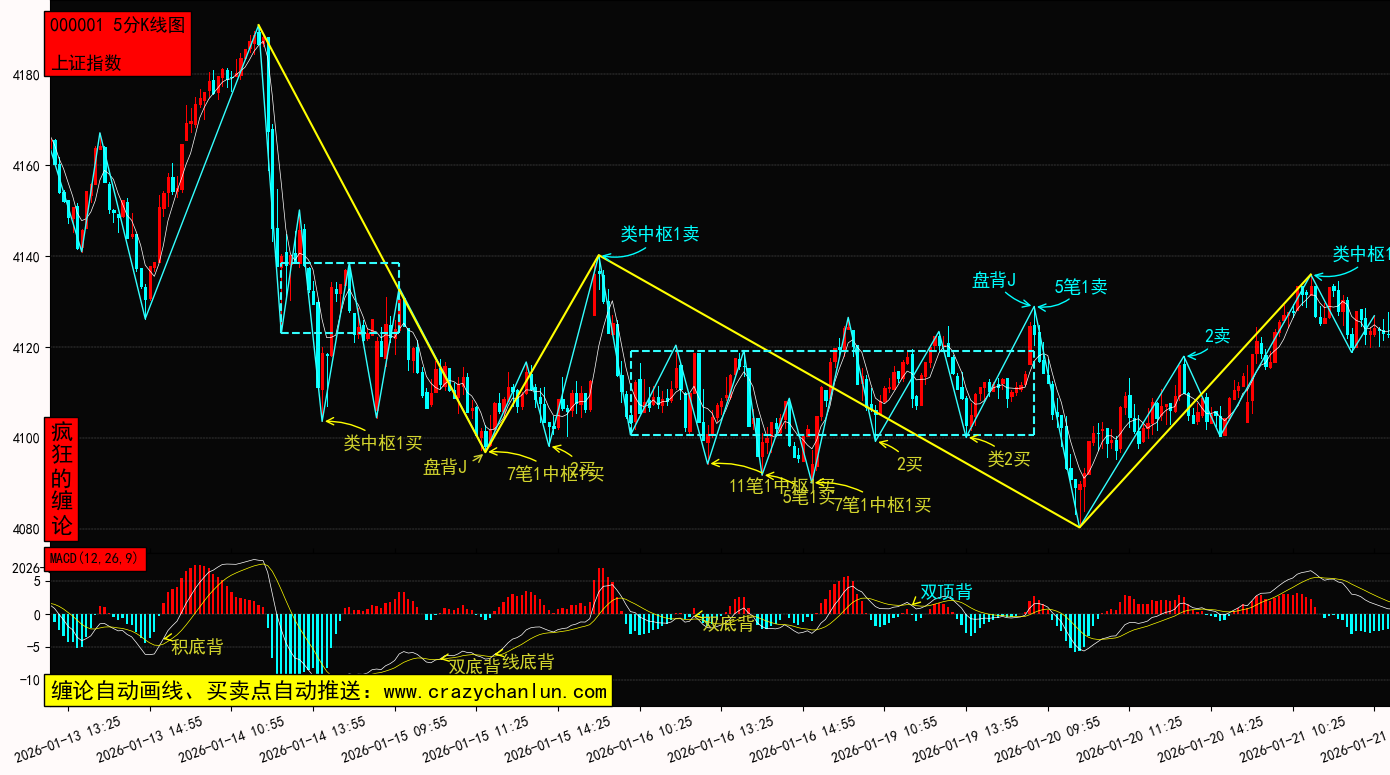The image size is (1390, 775).
Task: Open the www.crazychanlun.com banner link
Action: 327,691
